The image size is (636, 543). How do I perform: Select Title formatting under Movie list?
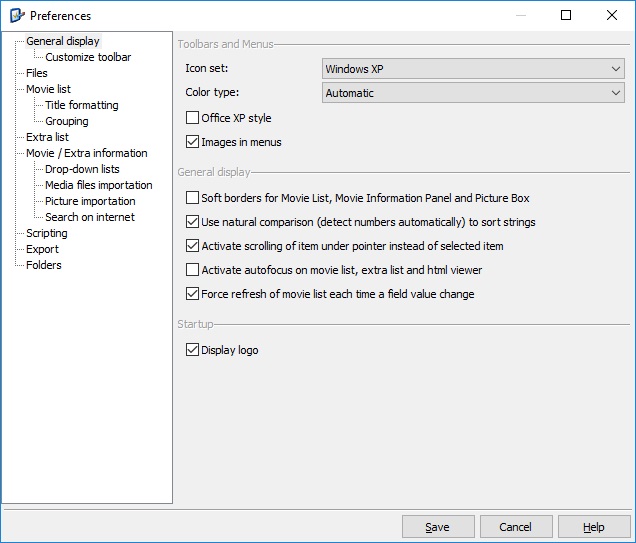tap(81, 105)
